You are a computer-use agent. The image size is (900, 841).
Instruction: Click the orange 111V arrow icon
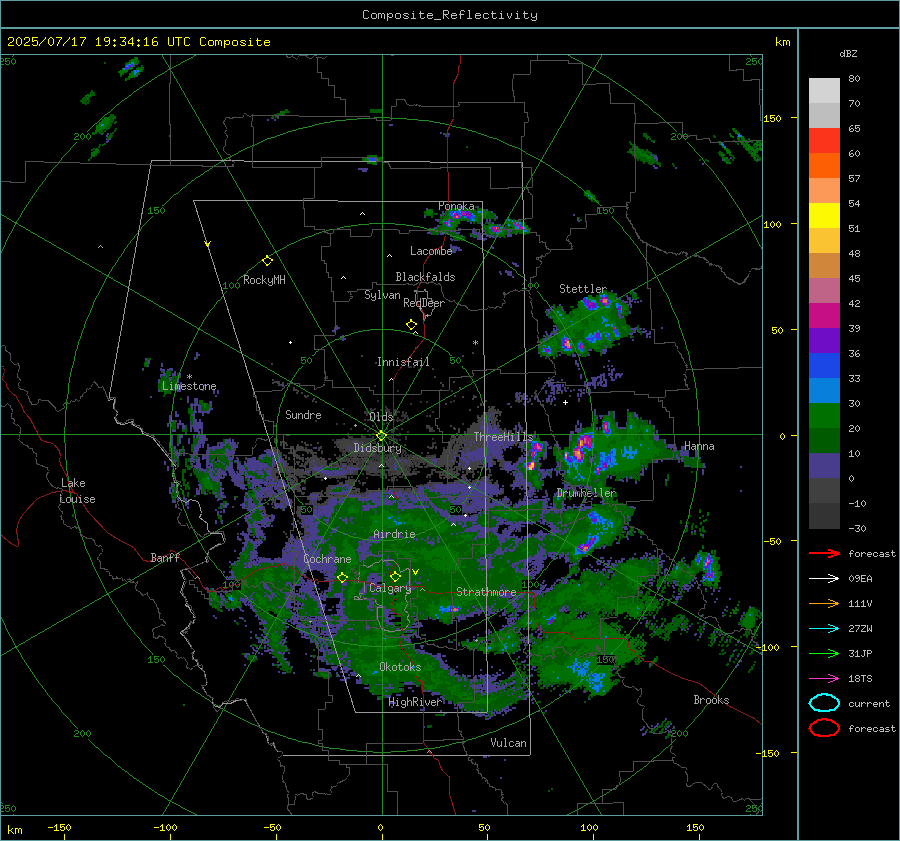click(824, 603)
